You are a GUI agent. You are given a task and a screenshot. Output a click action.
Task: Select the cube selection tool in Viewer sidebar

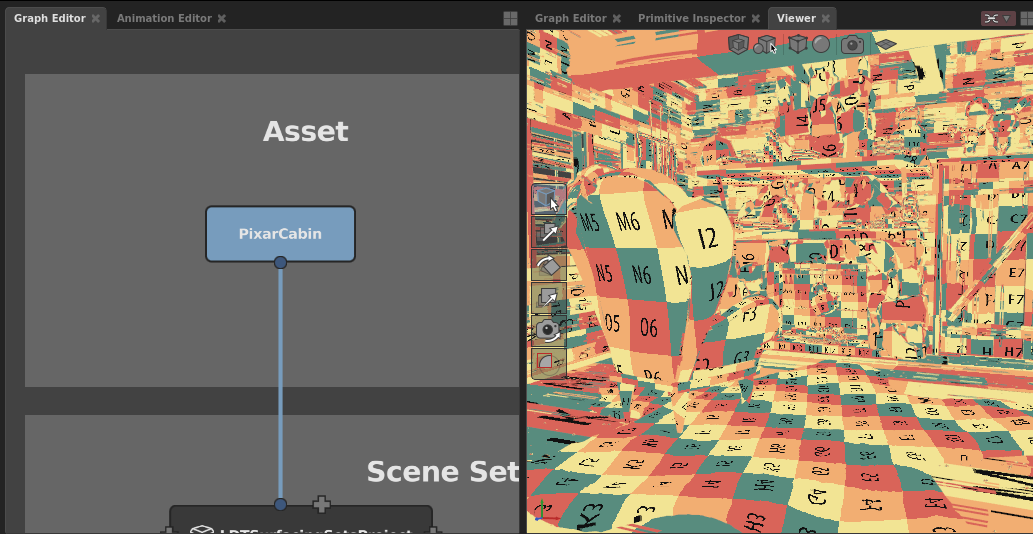(x=548, y=200)
